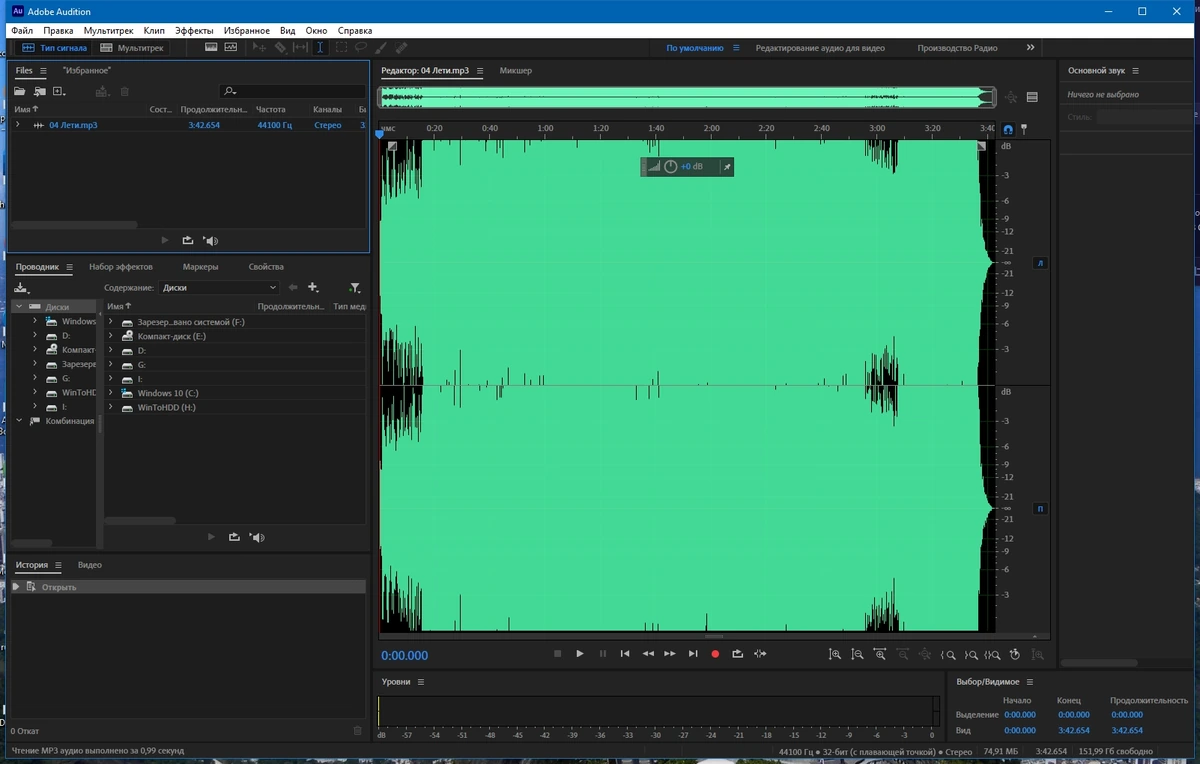
Task: Click Zoom Out Amplitude icon
Action: point(857,655)
